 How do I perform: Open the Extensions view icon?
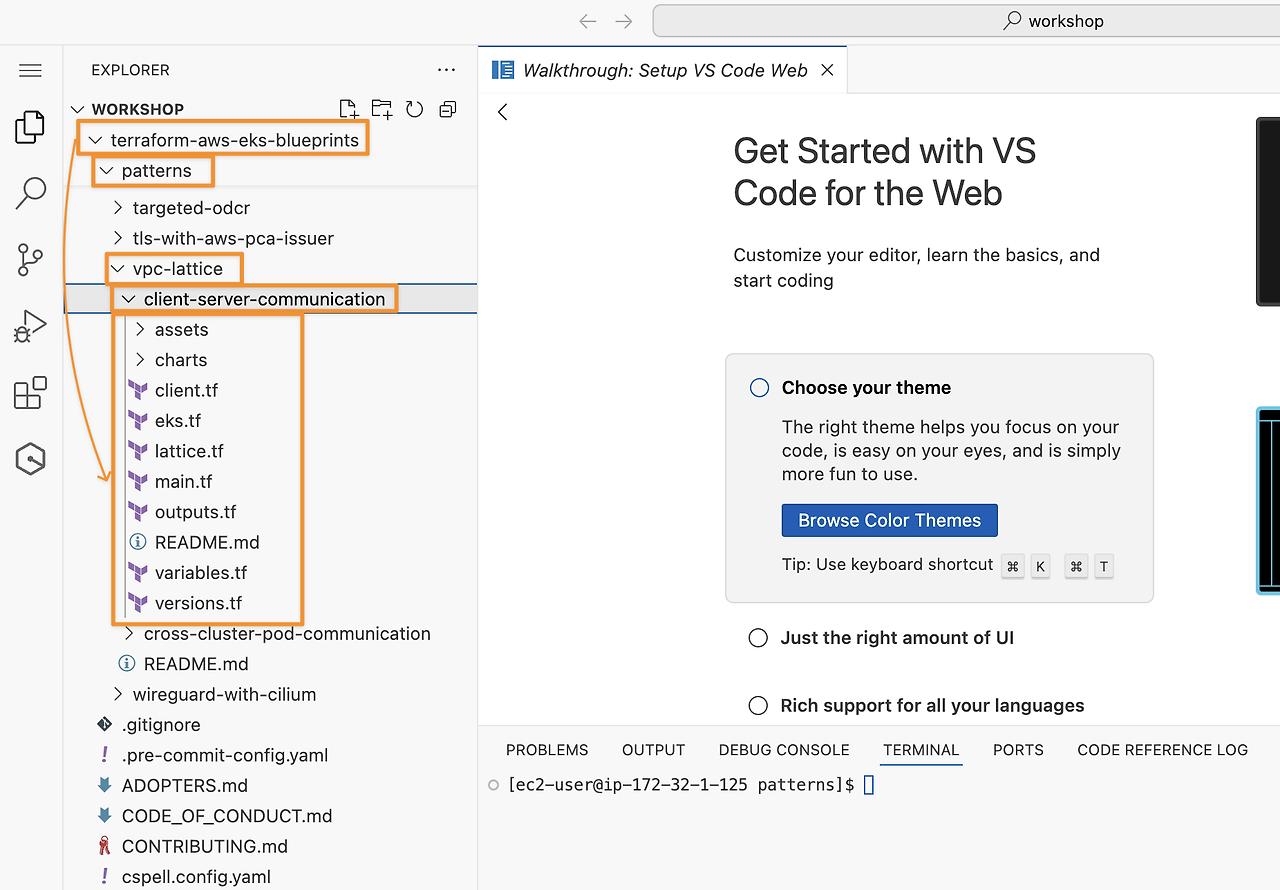pyautogui.click(x=30, y=393)
